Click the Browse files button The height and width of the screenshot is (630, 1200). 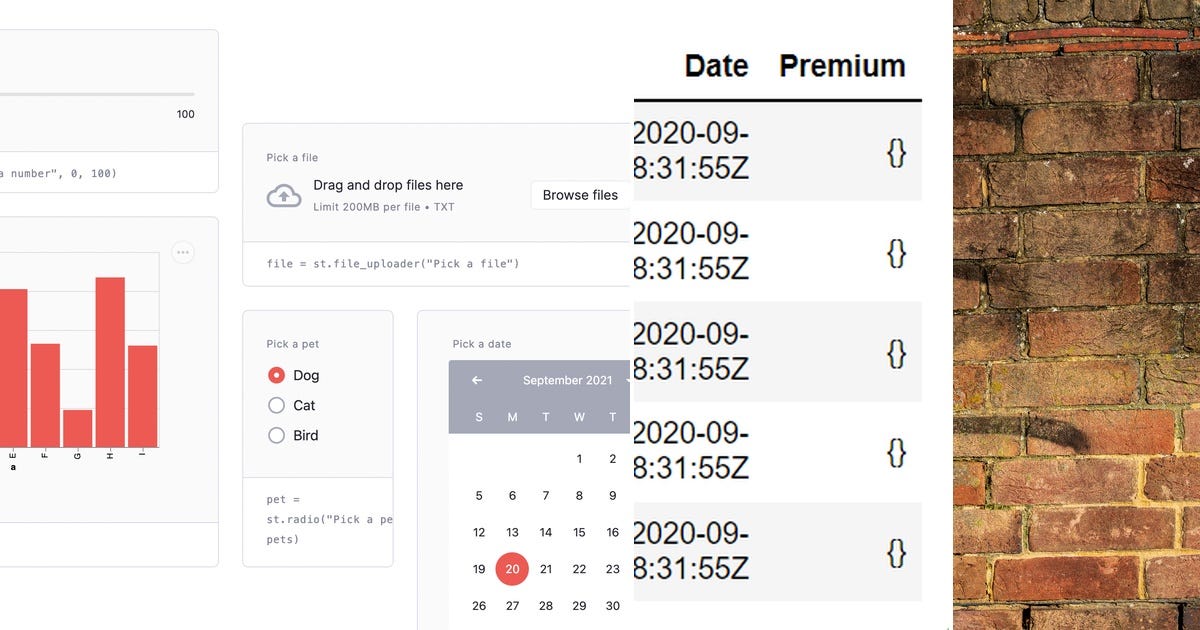click(580, 195)
